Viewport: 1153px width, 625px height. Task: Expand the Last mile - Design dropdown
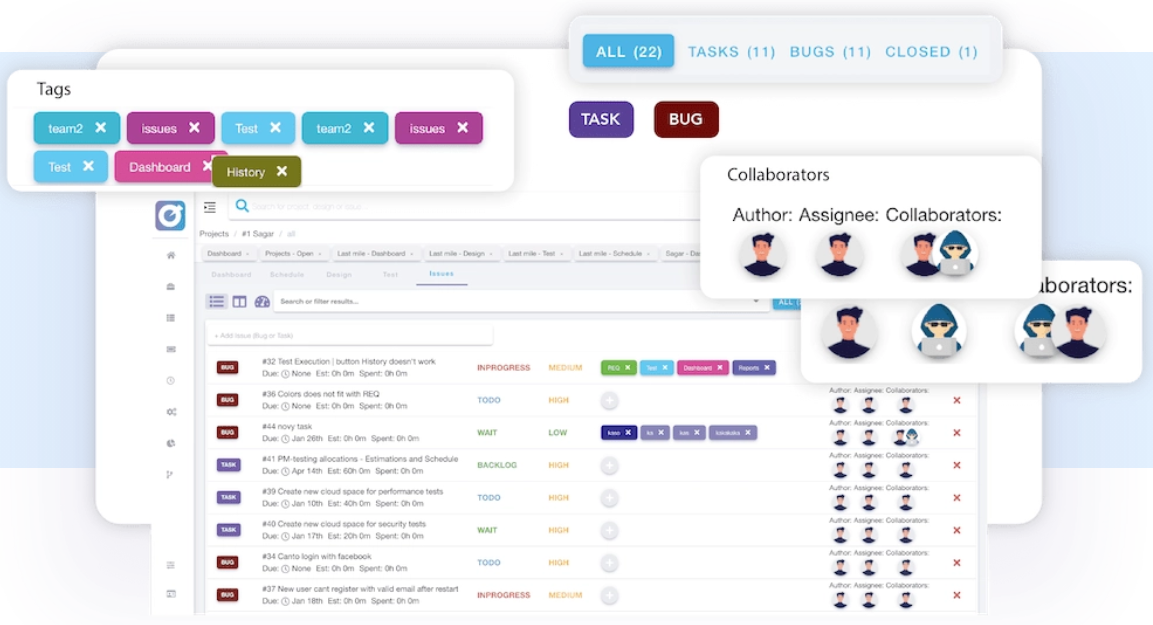pos(458,254)
